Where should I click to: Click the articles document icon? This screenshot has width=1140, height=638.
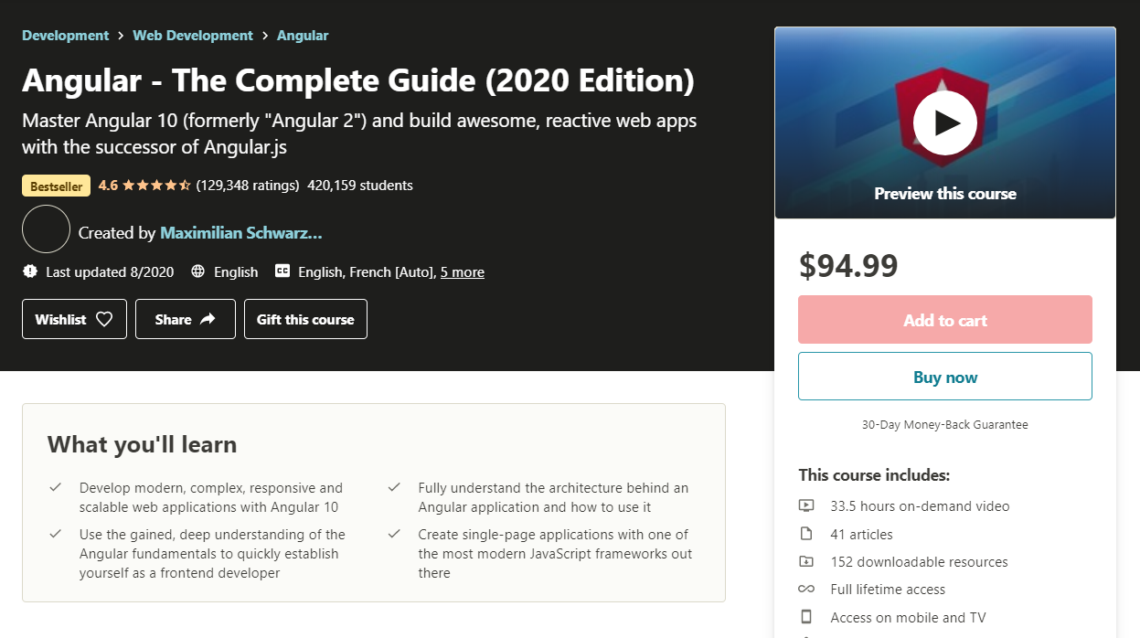[807, 534]
